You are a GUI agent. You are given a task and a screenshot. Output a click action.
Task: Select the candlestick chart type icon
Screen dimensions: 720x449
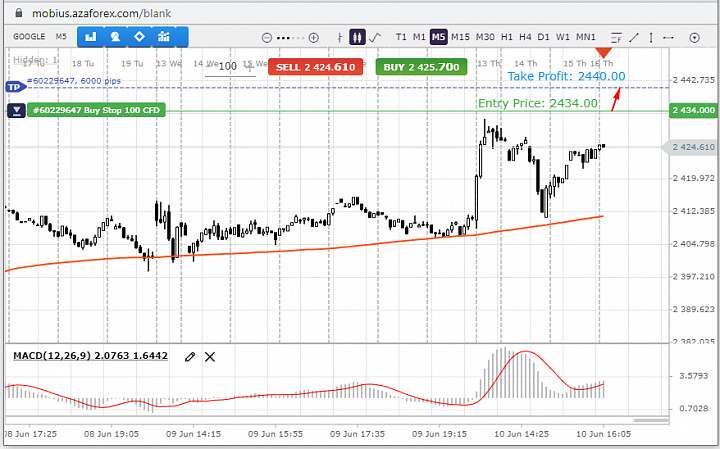357,37
